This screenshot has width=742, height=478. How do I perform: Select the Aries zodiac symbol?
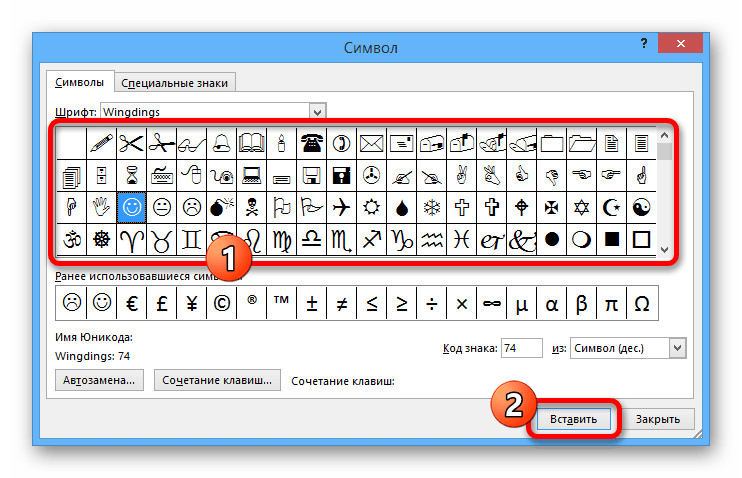[131, 239]
